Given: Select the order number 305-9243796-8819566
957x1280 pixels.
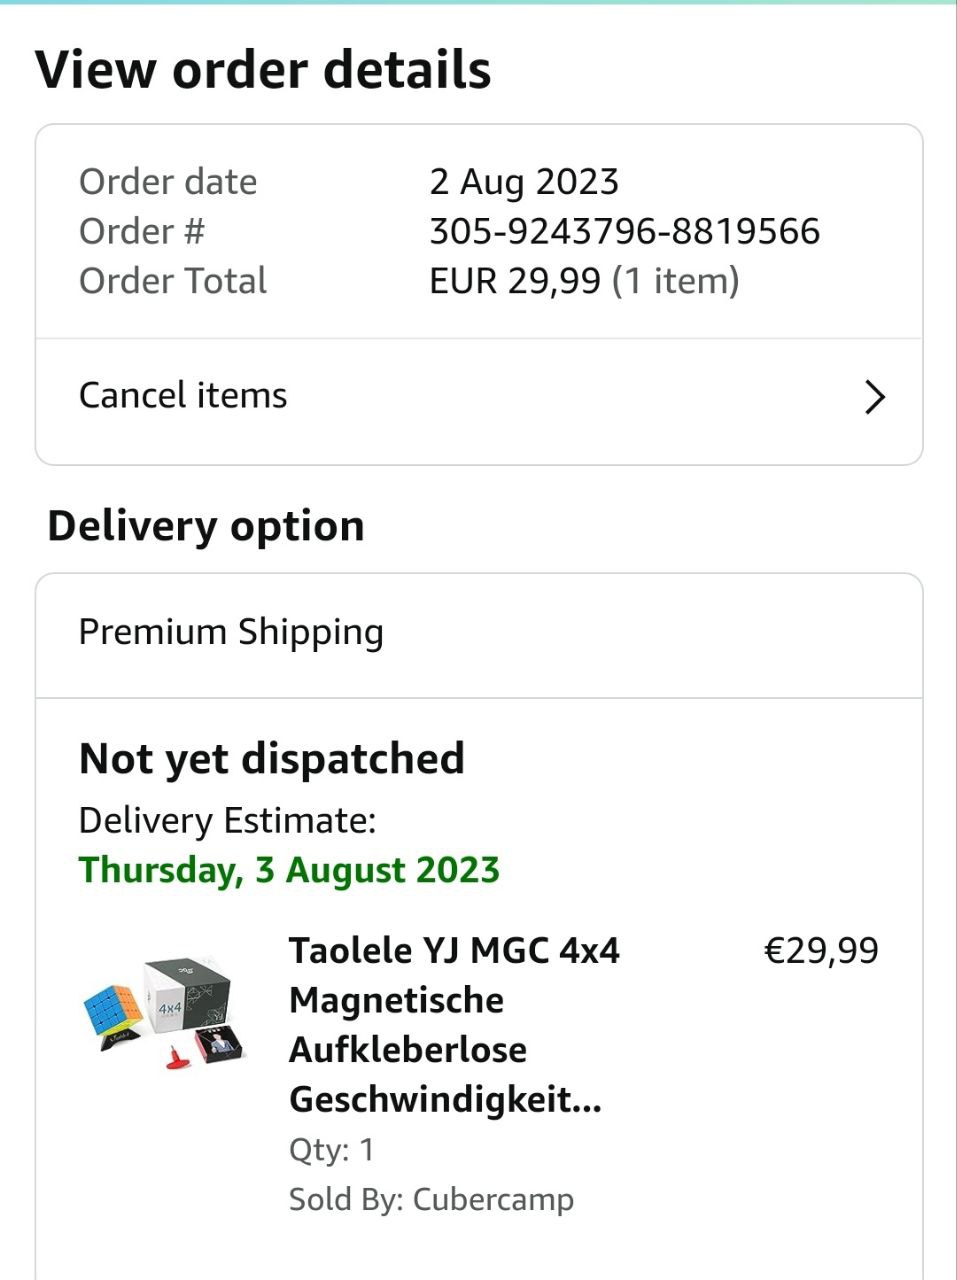Looking at the screenshot, I should (x=624, y=232).
